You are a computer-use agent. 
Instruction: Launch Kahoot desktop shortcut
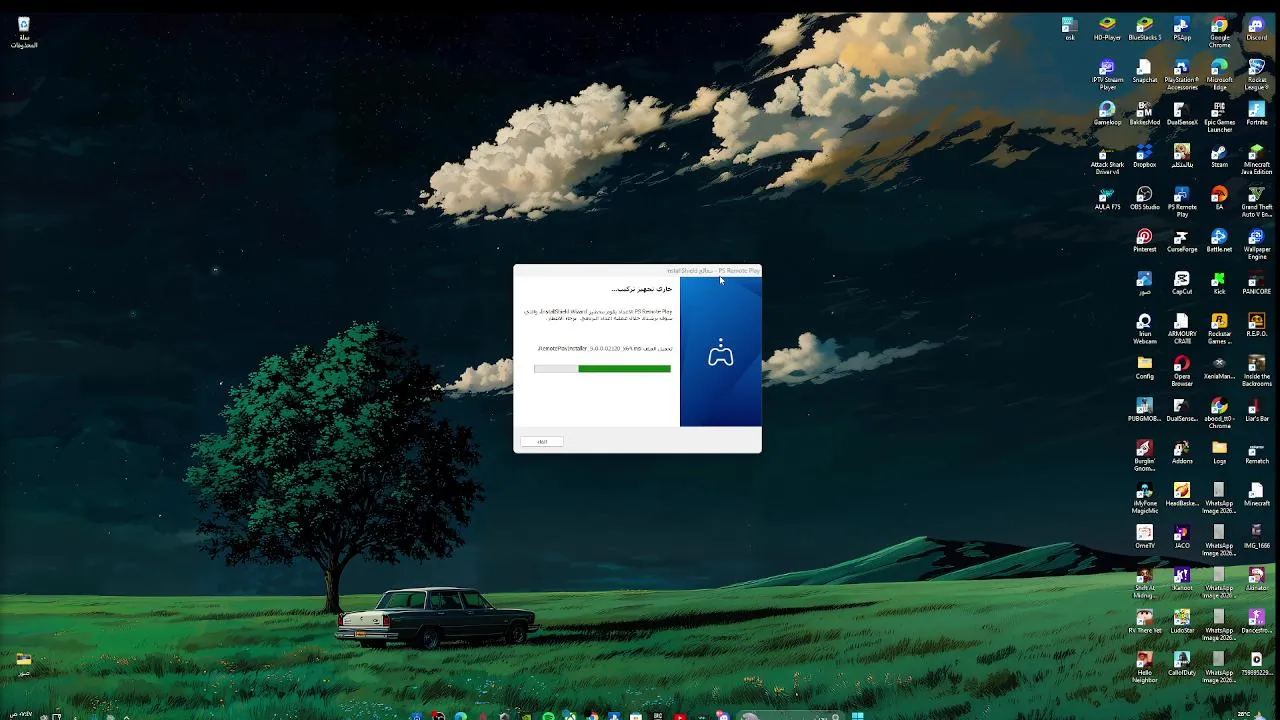click(x=1182, y=578)
